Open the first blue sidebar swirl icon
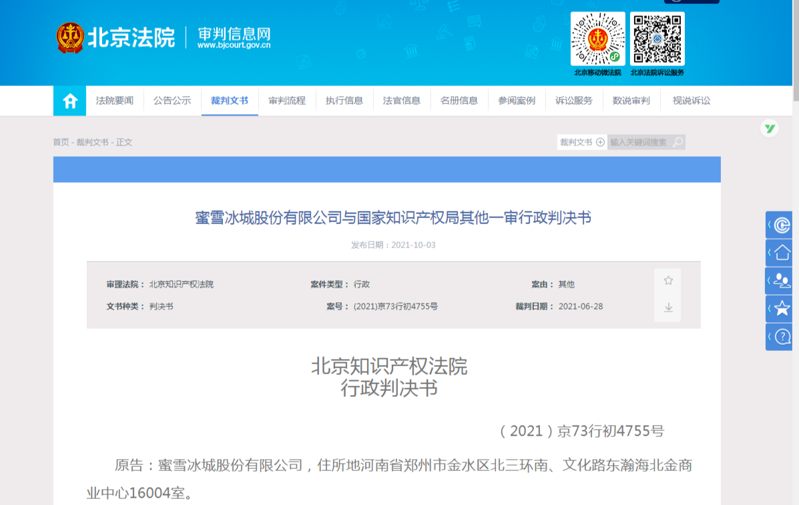Viewport: 799px width, 505px height. click(779, 225)
